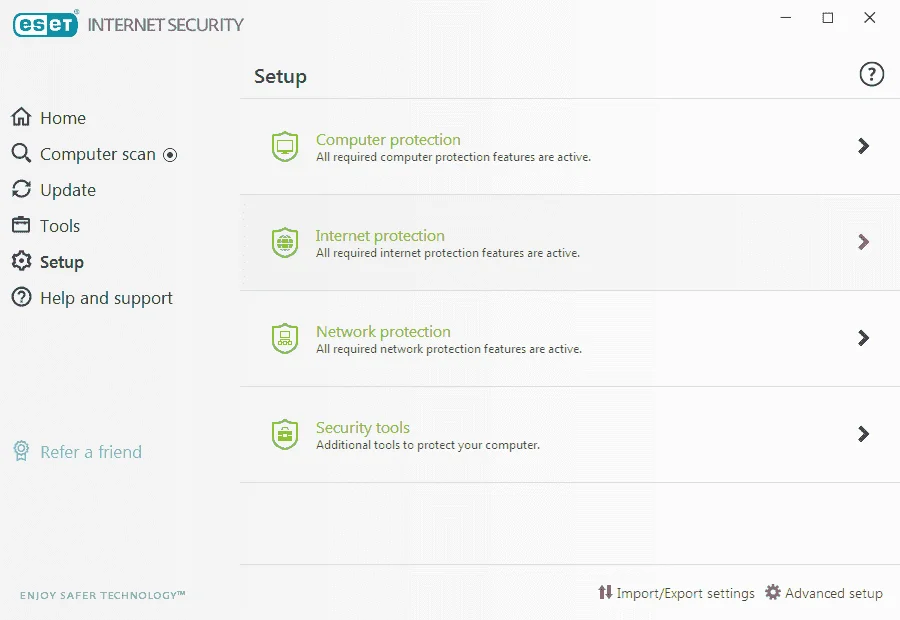900x620 pixels.
Task: Click the Advanced setup gear icon
Action: pos(773,592)
